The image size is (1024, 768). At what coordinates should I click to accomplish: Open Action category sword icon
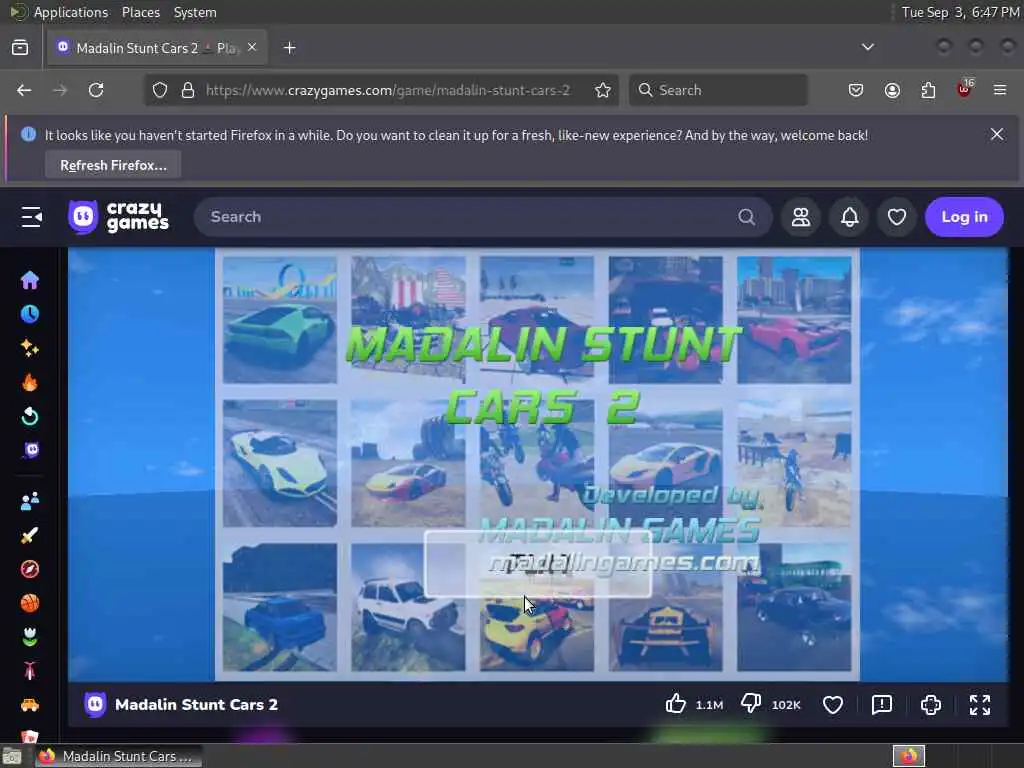coord(29,536)
